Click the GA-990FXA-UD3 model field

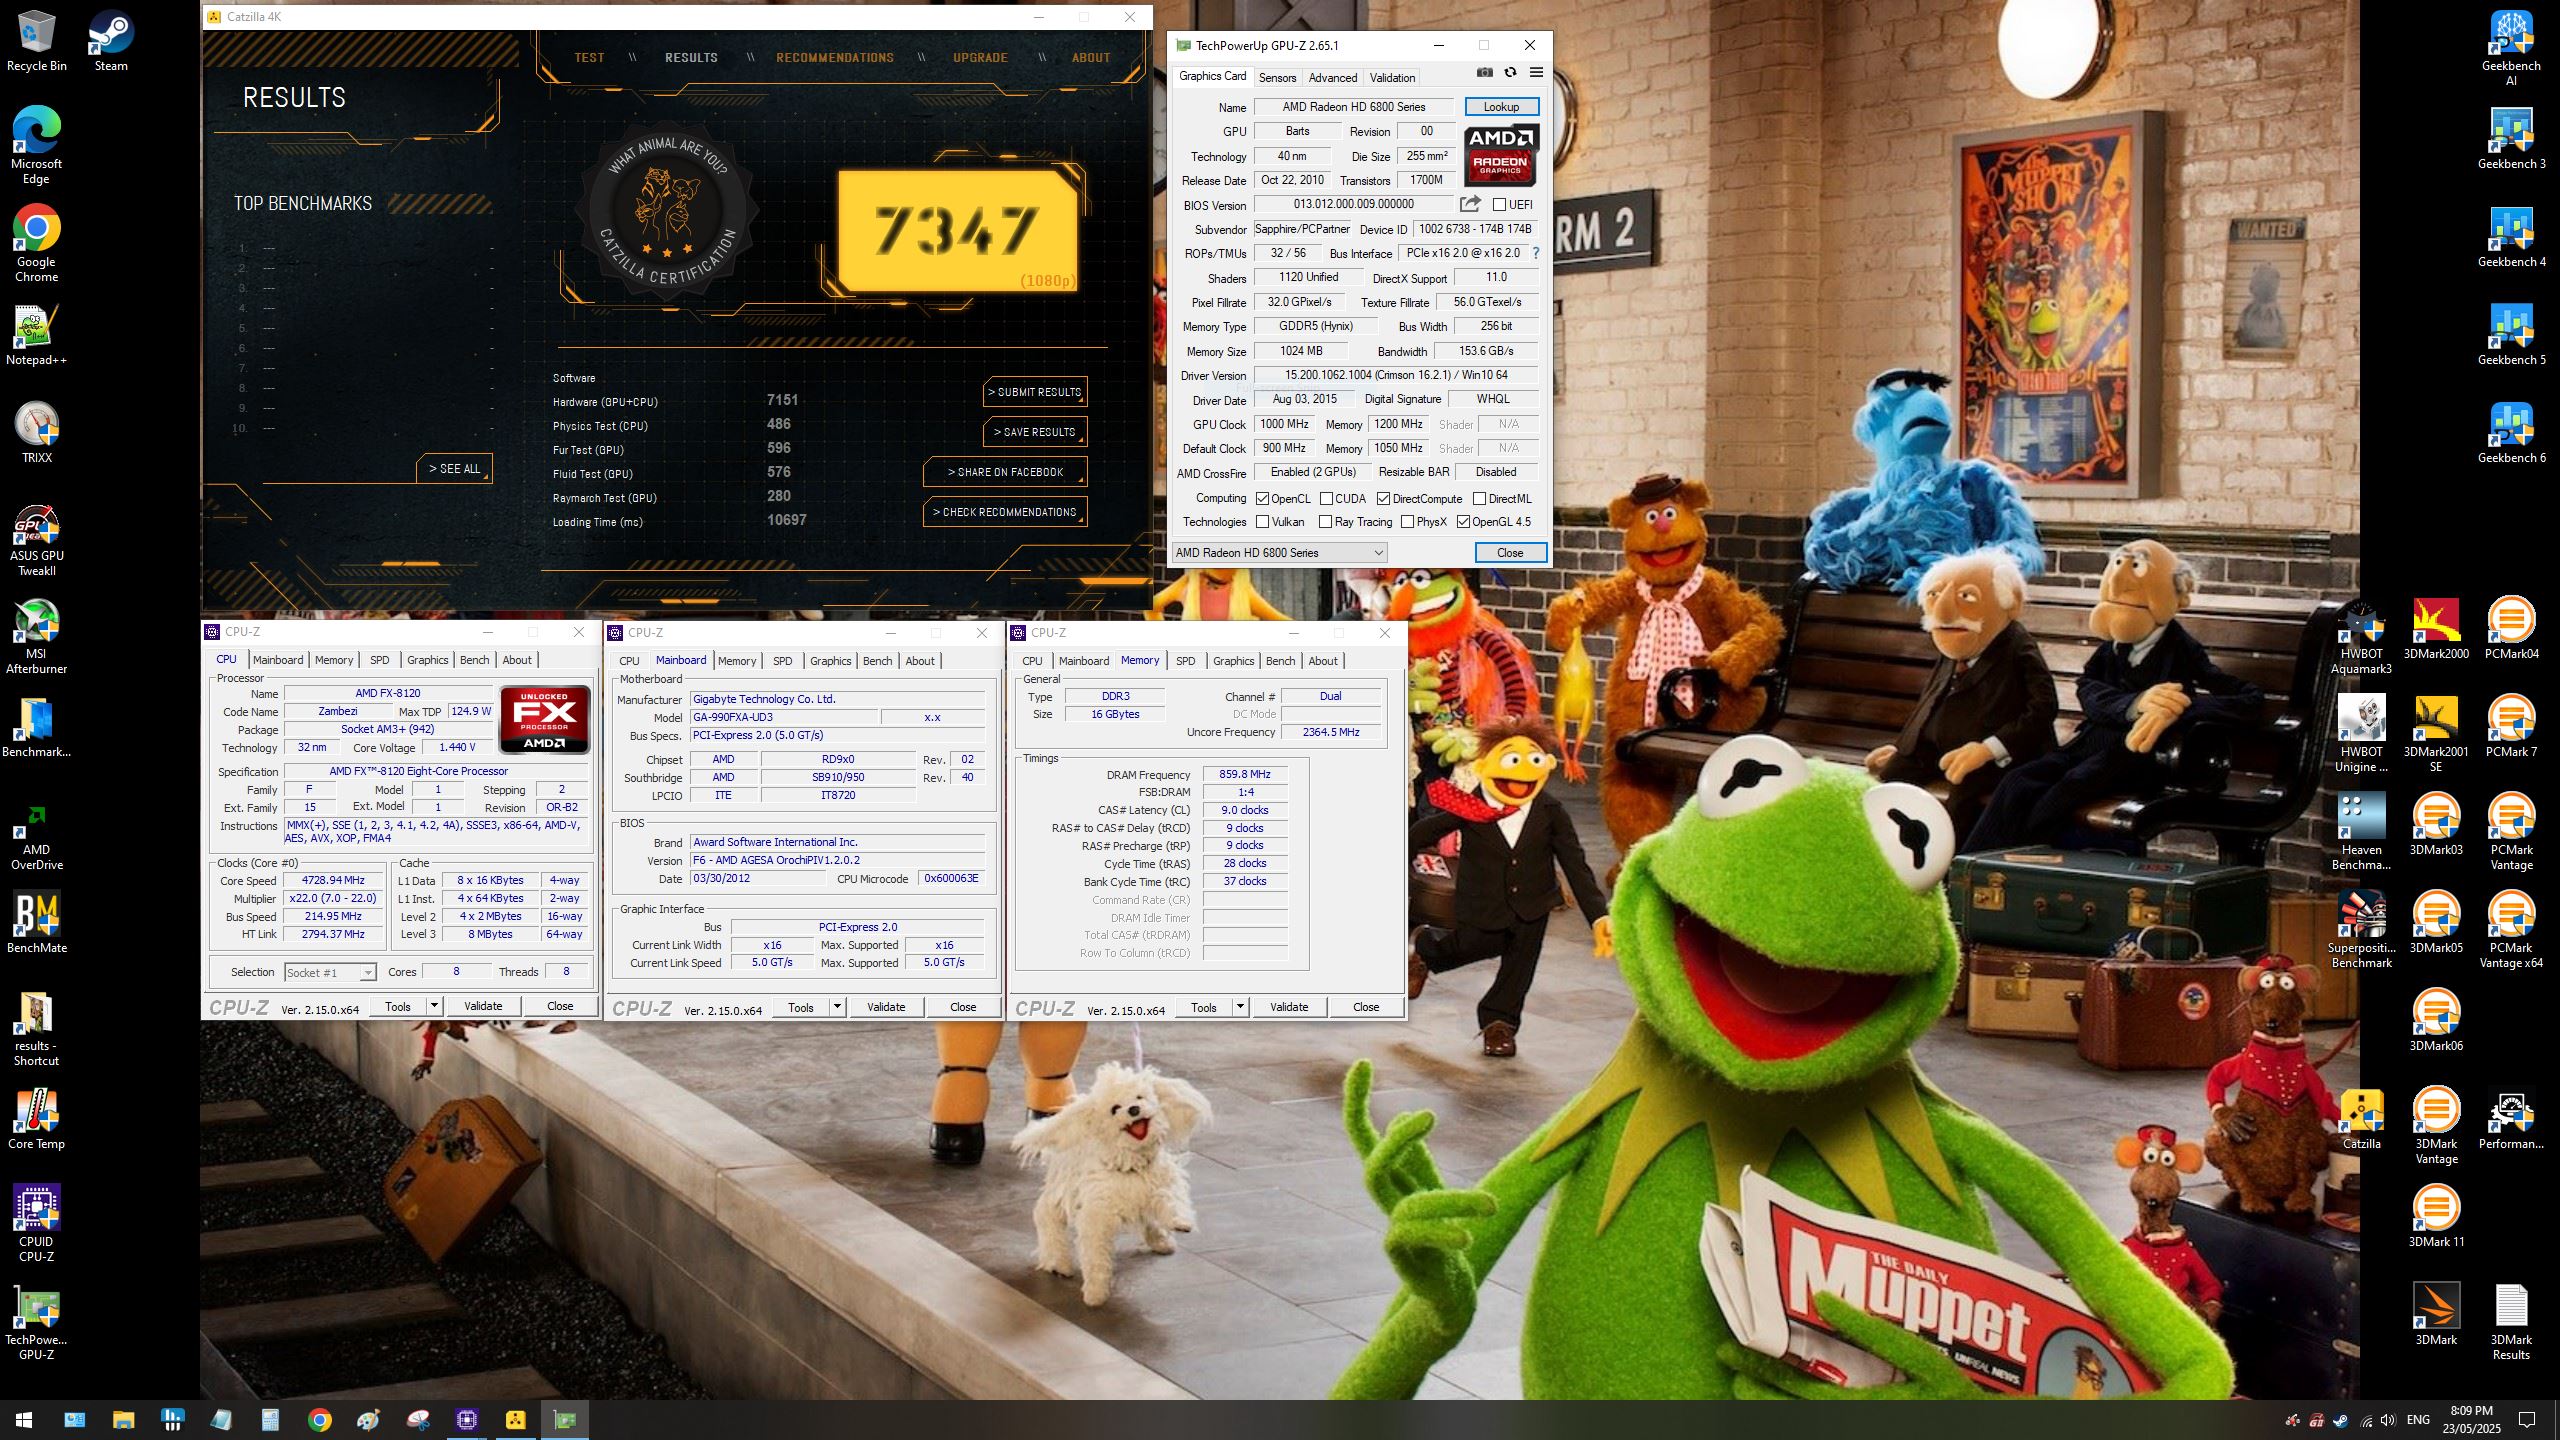784,718
